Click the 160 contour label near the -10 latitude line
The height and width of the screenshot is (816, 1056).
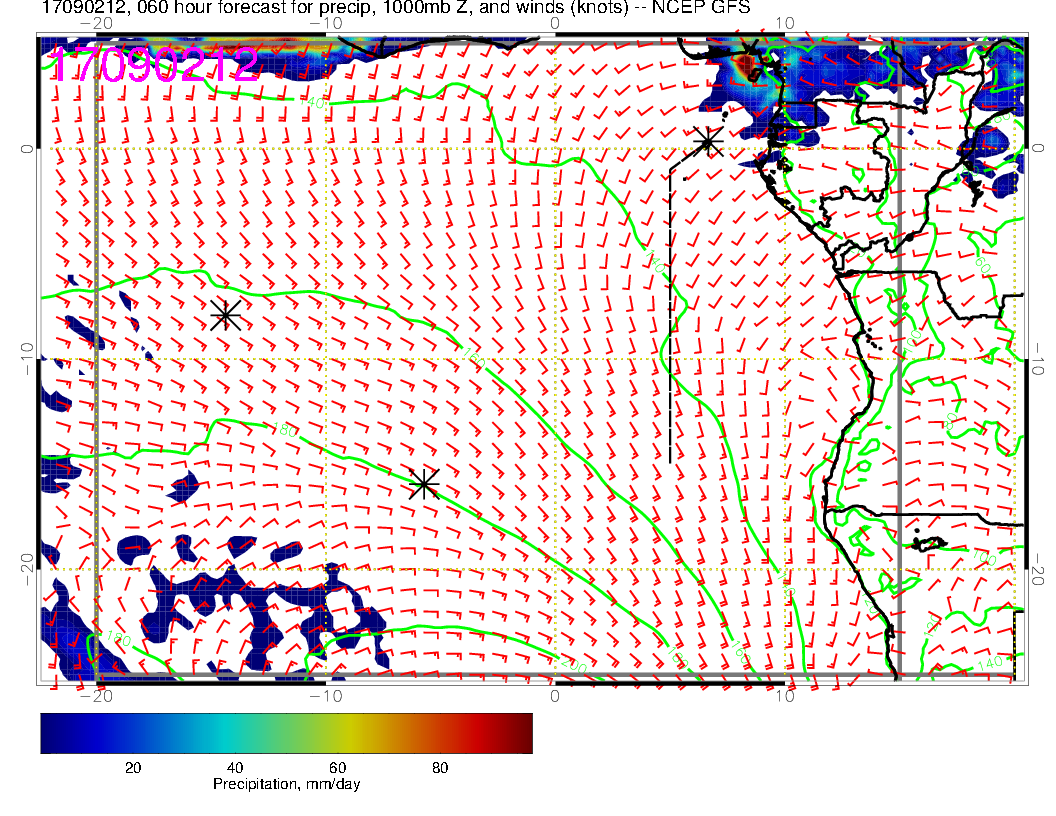click(x=473, y=359)
